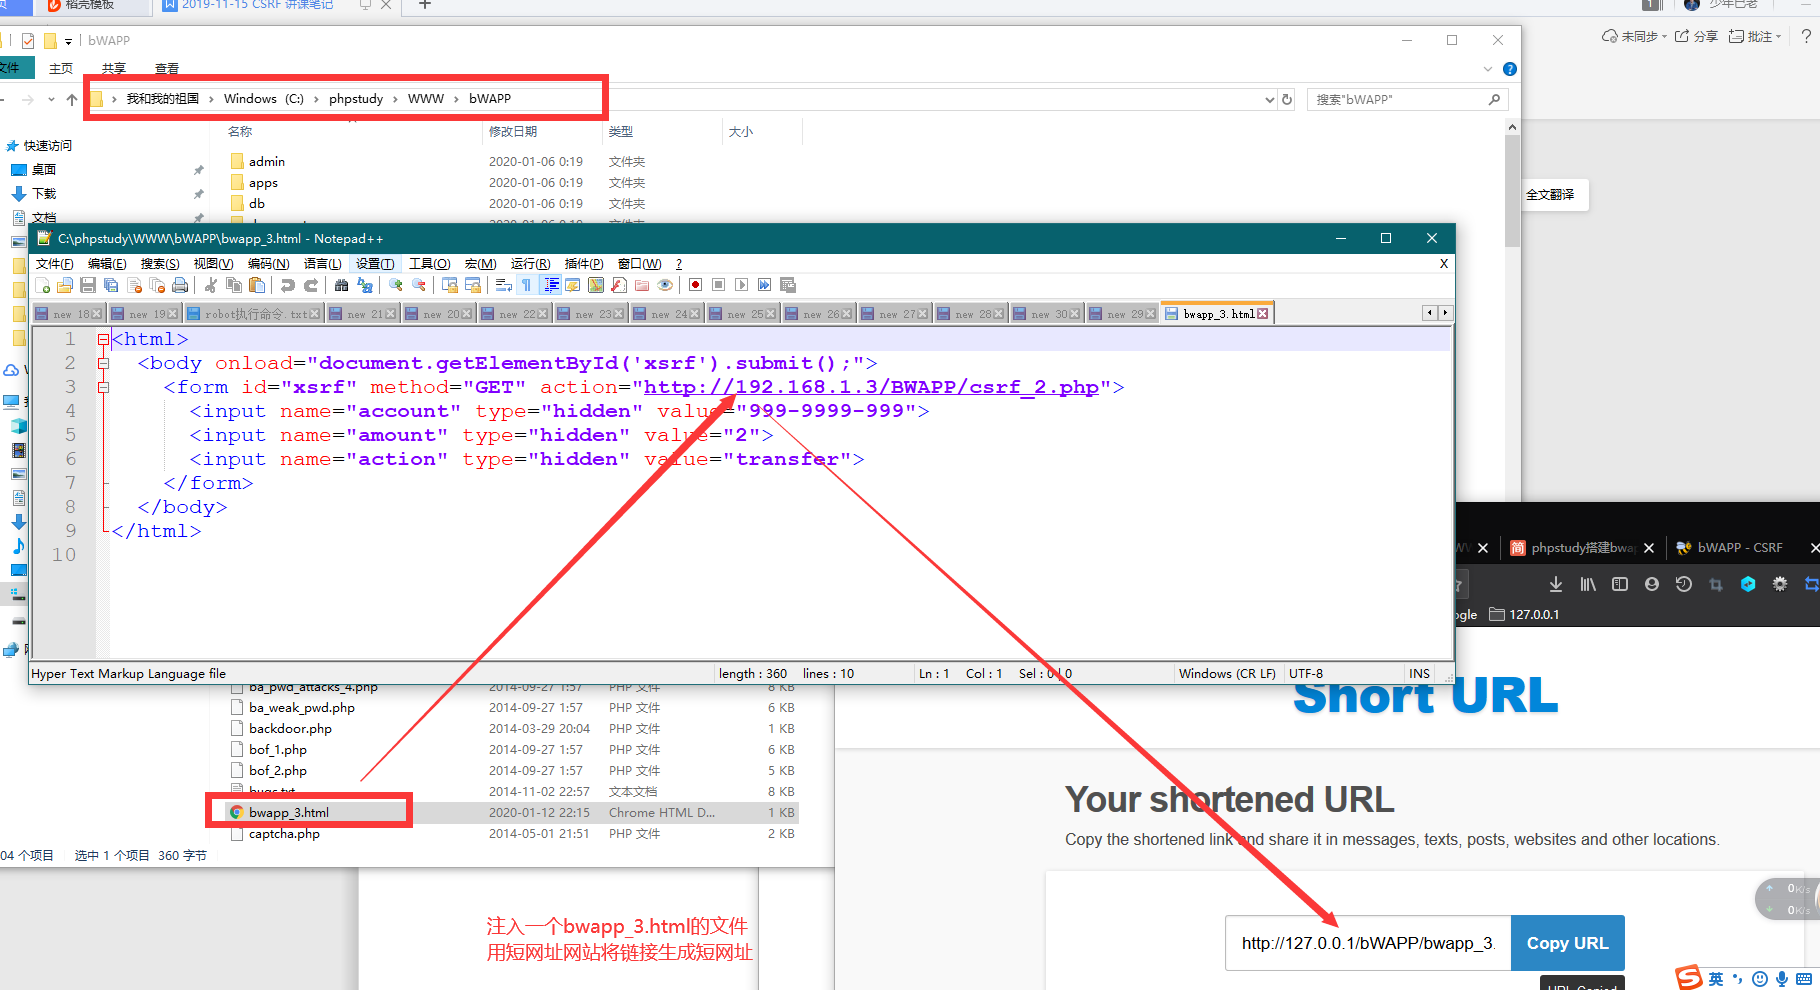Open the Explorer recent locations dropdown arrow

pos(51,99)
